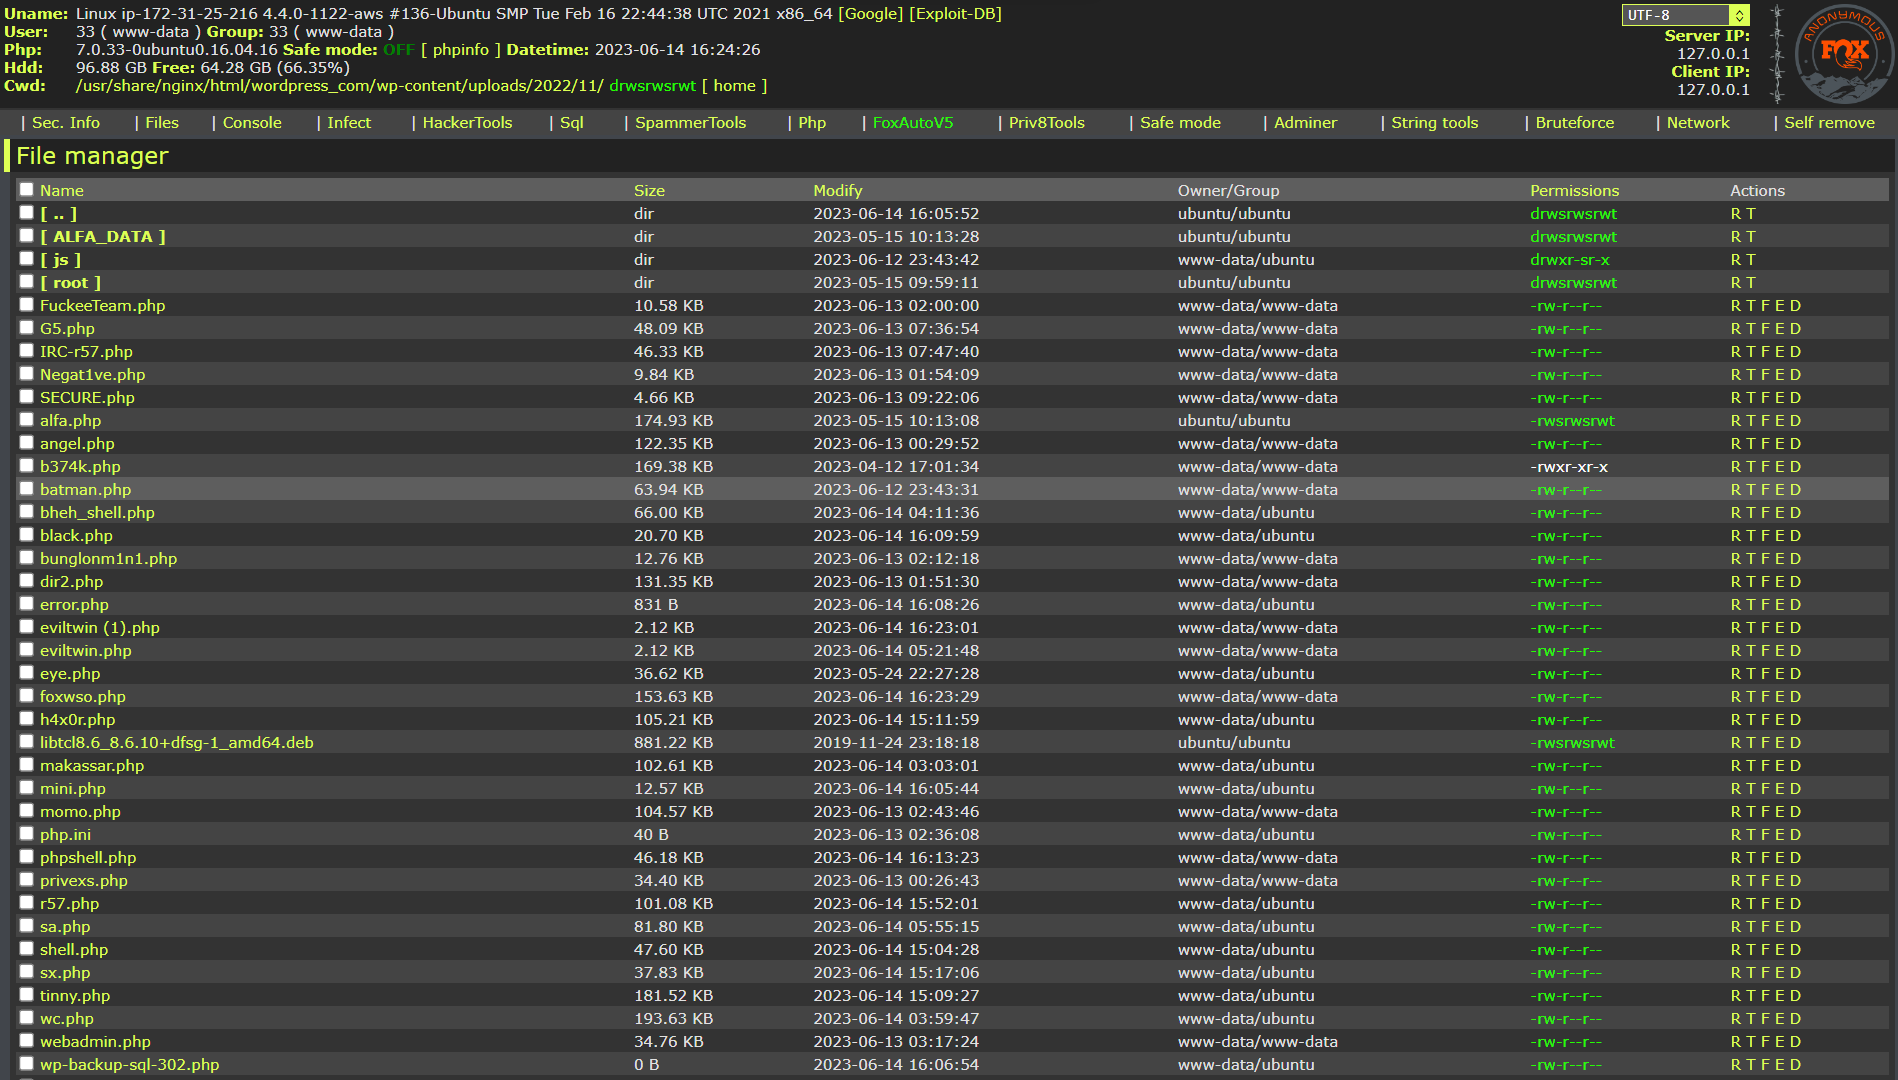1898x1080 pixels.
Task: Open the foxwso.php file
Action: pos(83,697)
